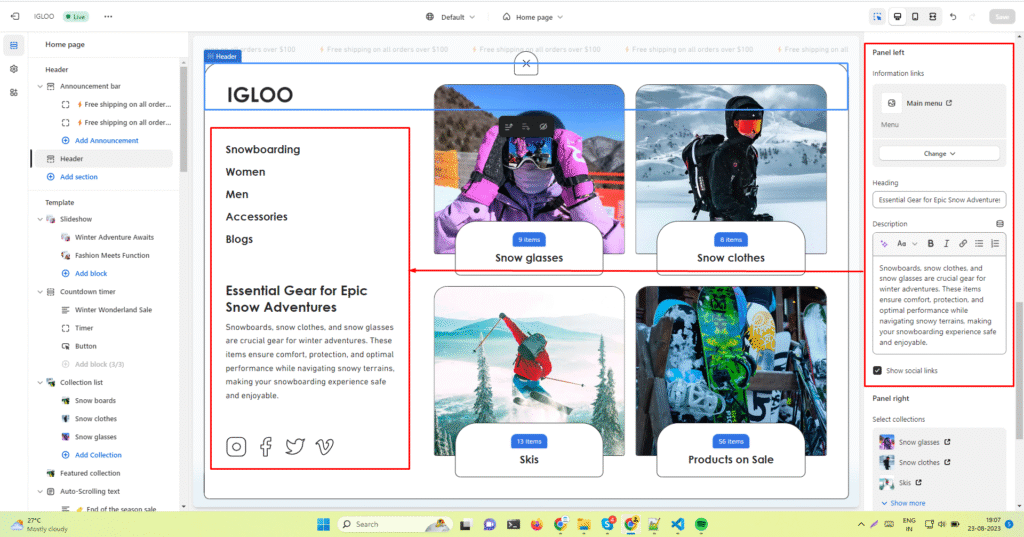The image size is (1024, 537).
Task: Toggle the inspector selection tool icon
Action: point(877,17)
